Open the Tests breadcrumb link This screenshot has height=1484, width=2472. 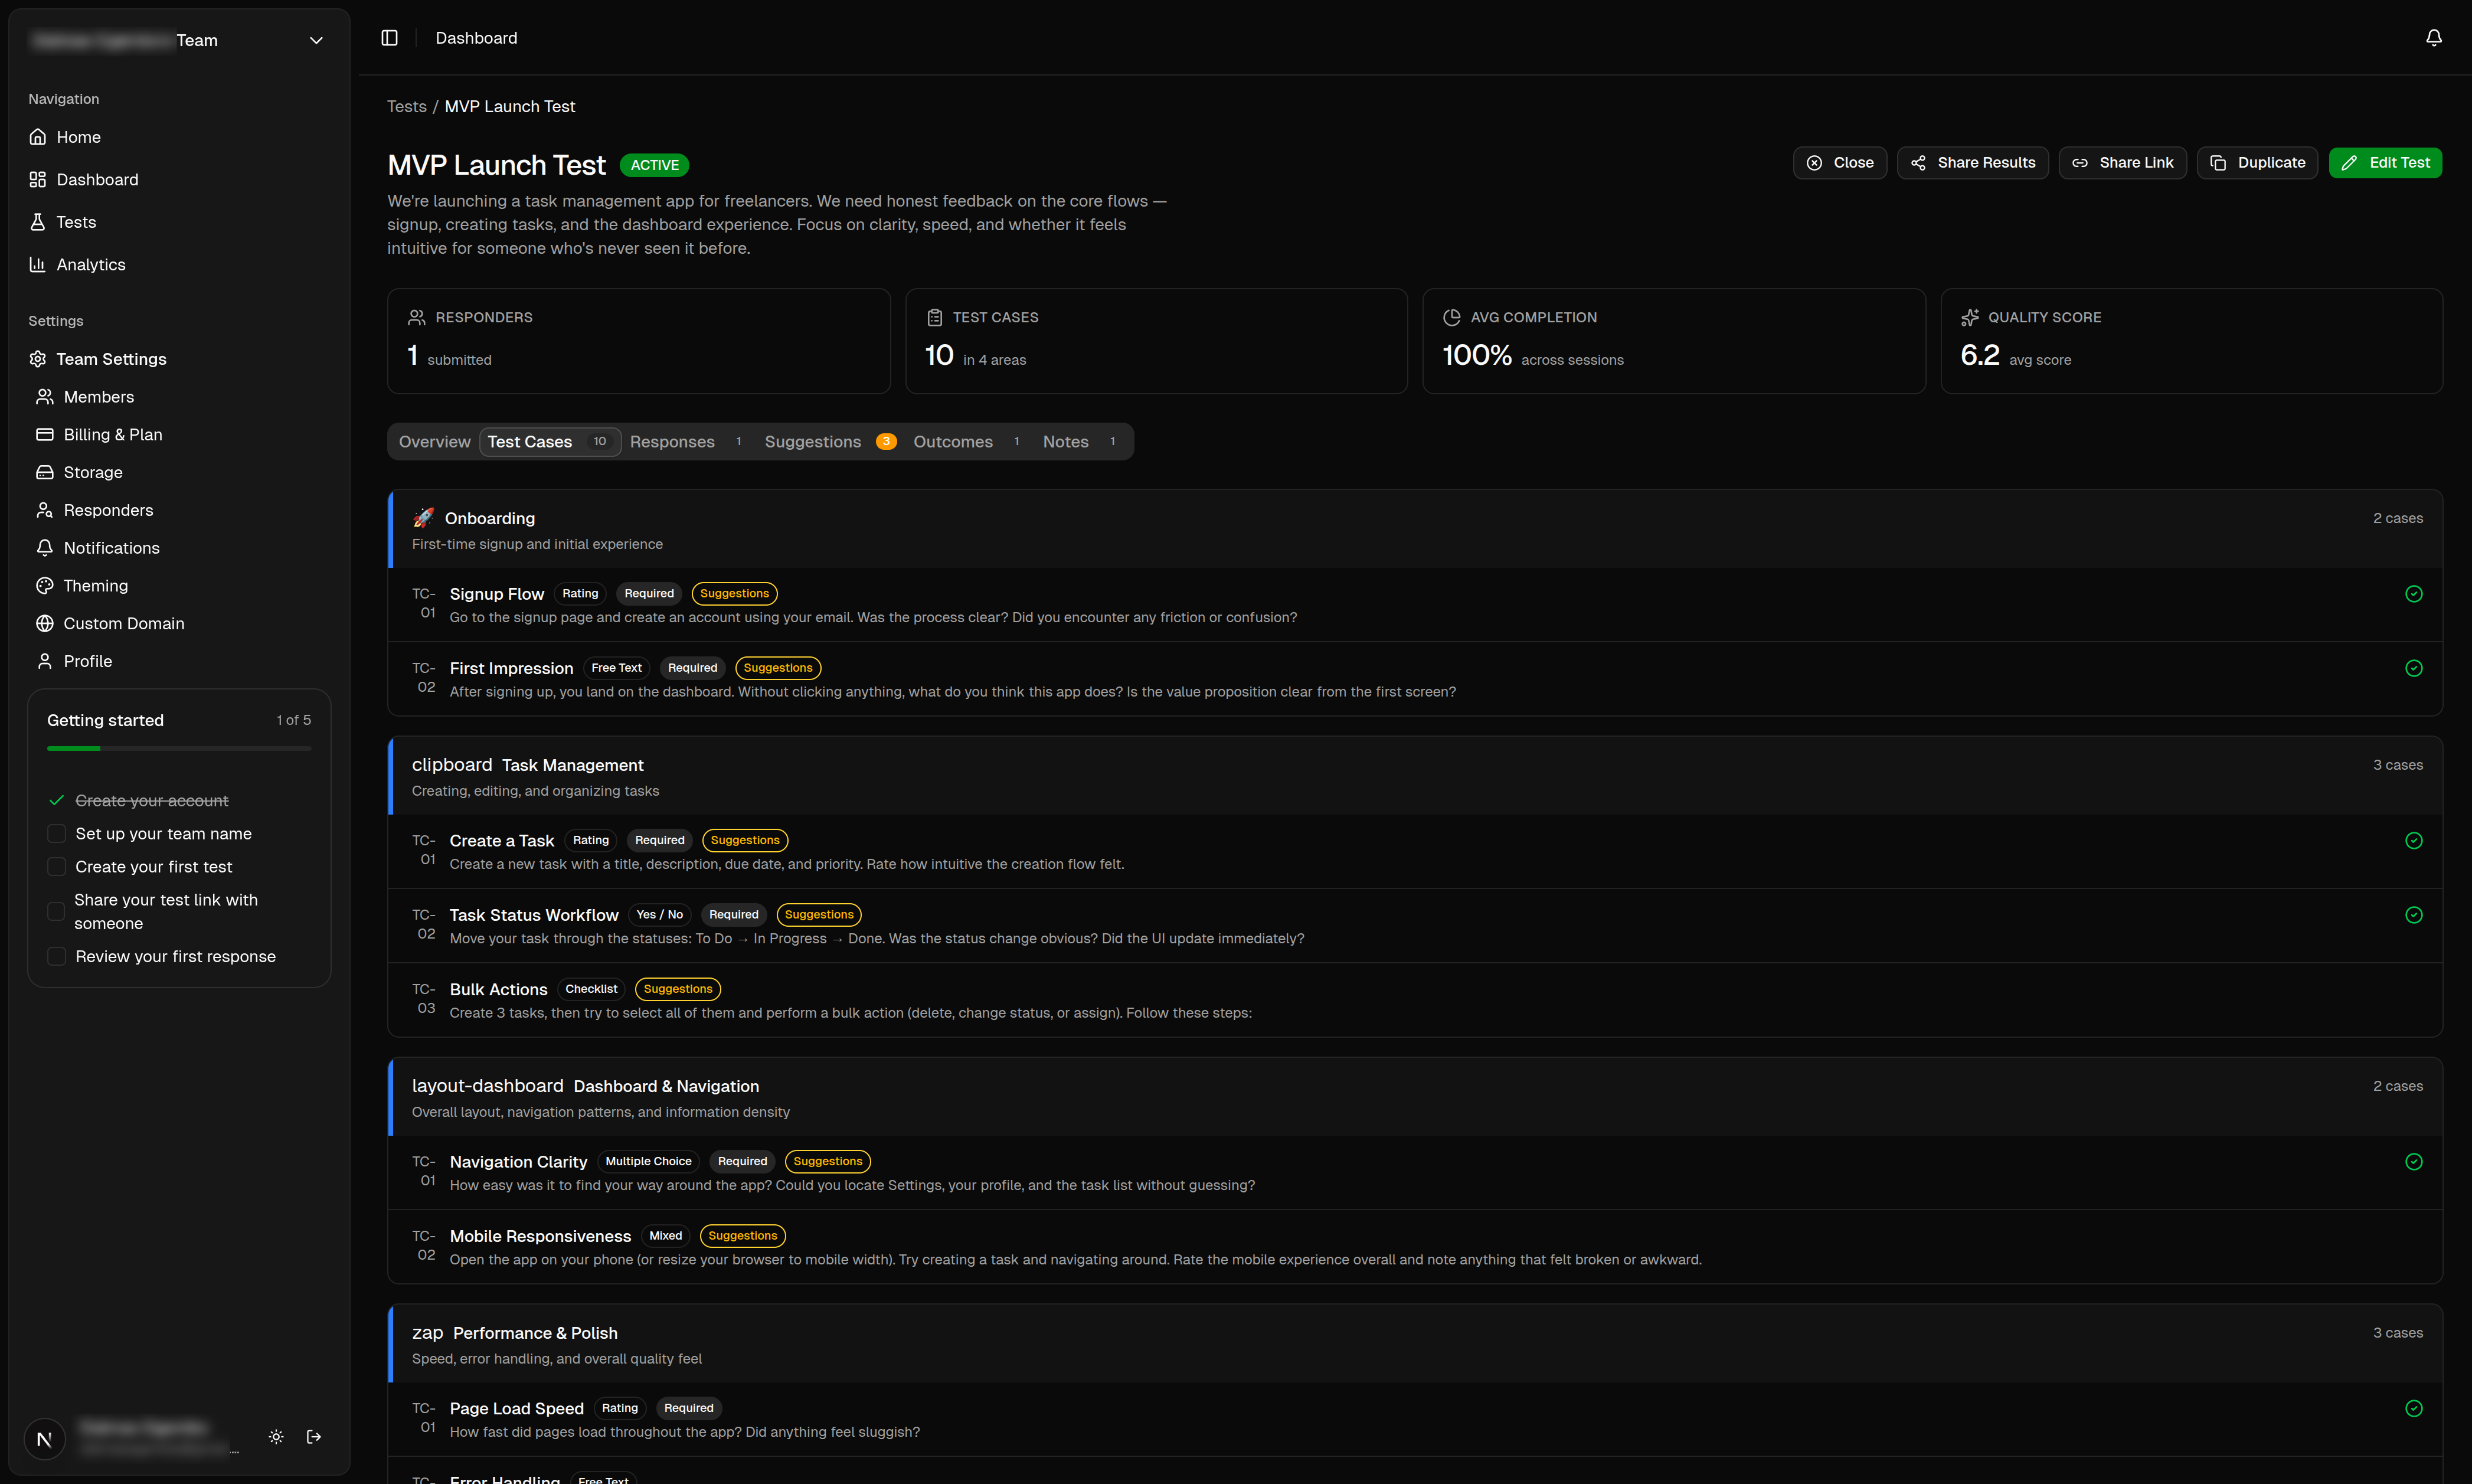click(x=406, y=106)
